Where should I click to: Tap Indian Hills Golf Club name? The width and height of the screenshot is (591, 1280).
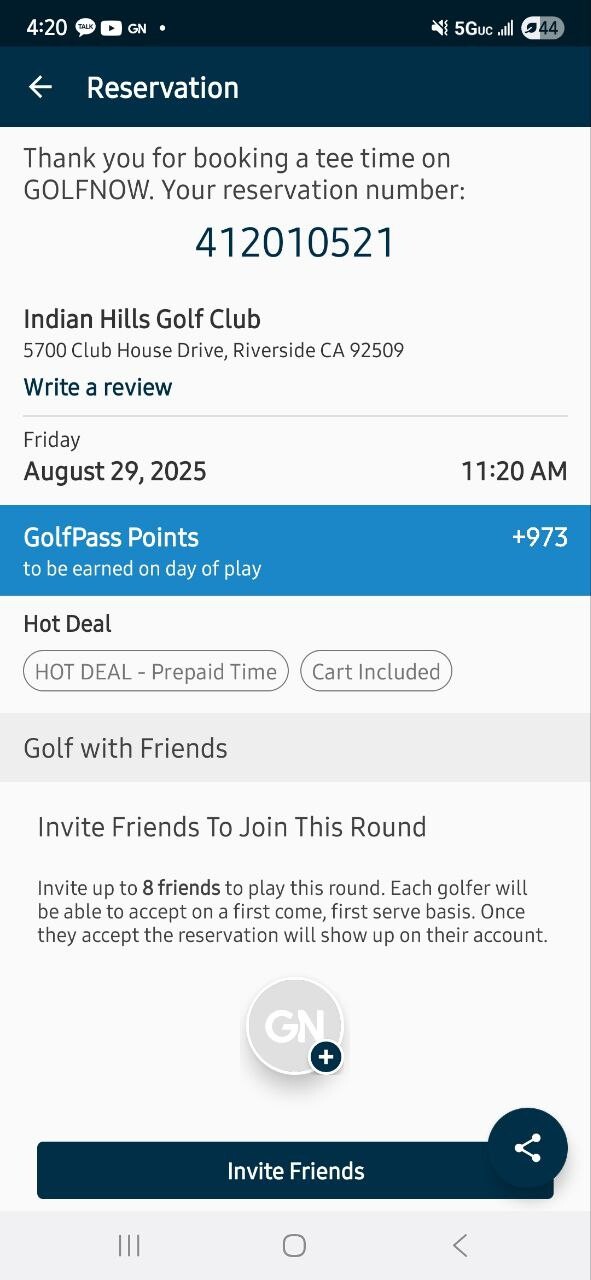[x=142, y=319]
